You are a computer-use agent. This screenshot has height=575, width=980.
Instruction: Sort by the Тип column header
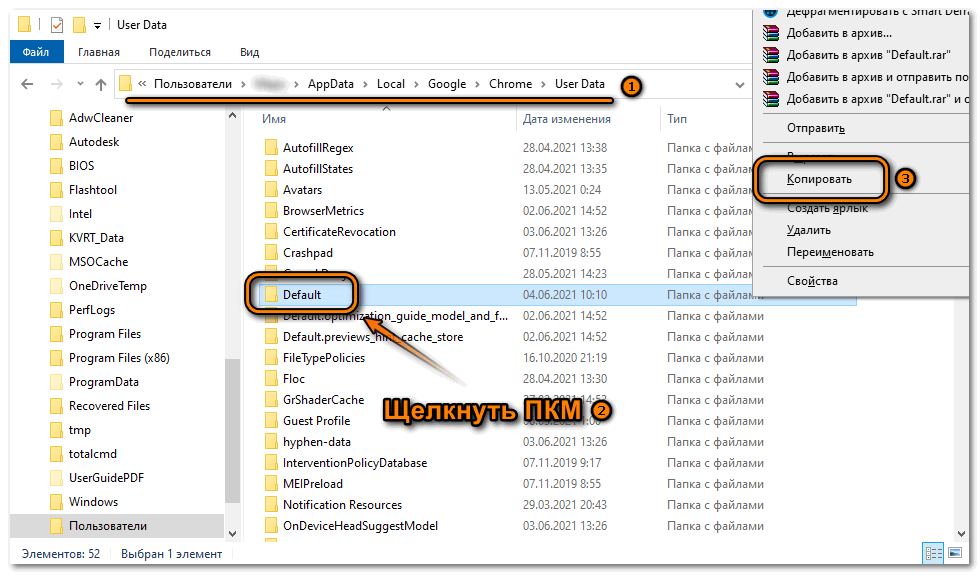(677, 119)
